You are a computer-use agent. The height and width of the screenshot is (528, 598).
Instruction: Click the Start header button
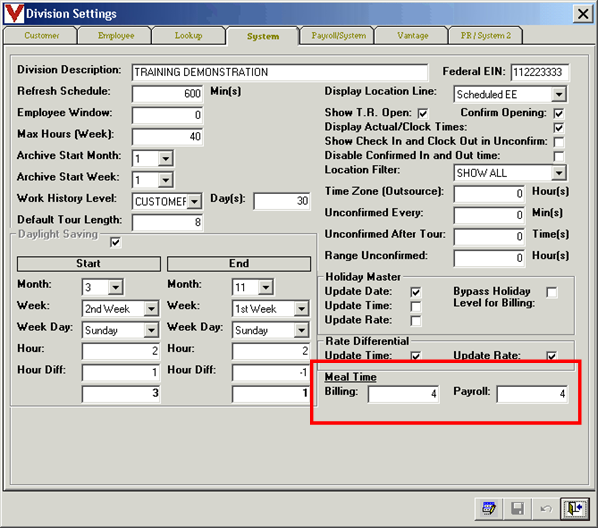tap(88, 264)
